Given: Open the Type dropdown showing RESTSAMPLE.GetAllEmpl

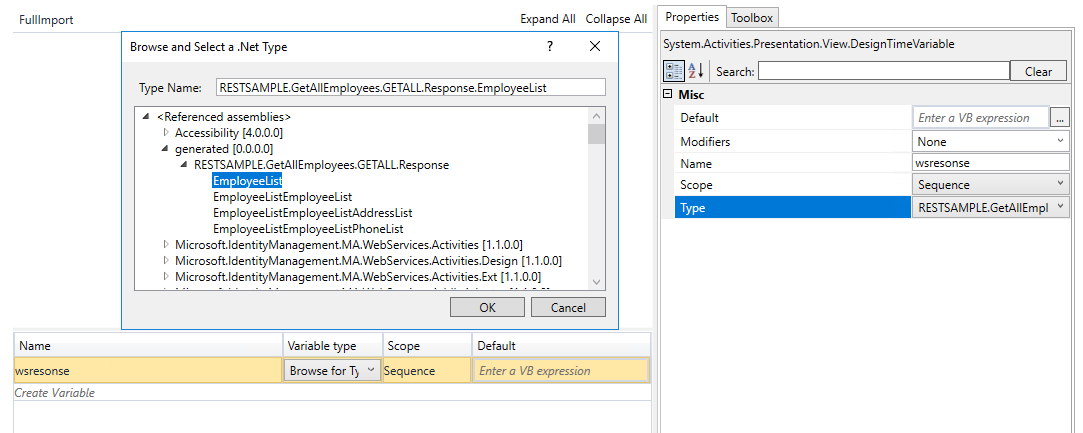Looking at the screenshot, I should point(990,207).
